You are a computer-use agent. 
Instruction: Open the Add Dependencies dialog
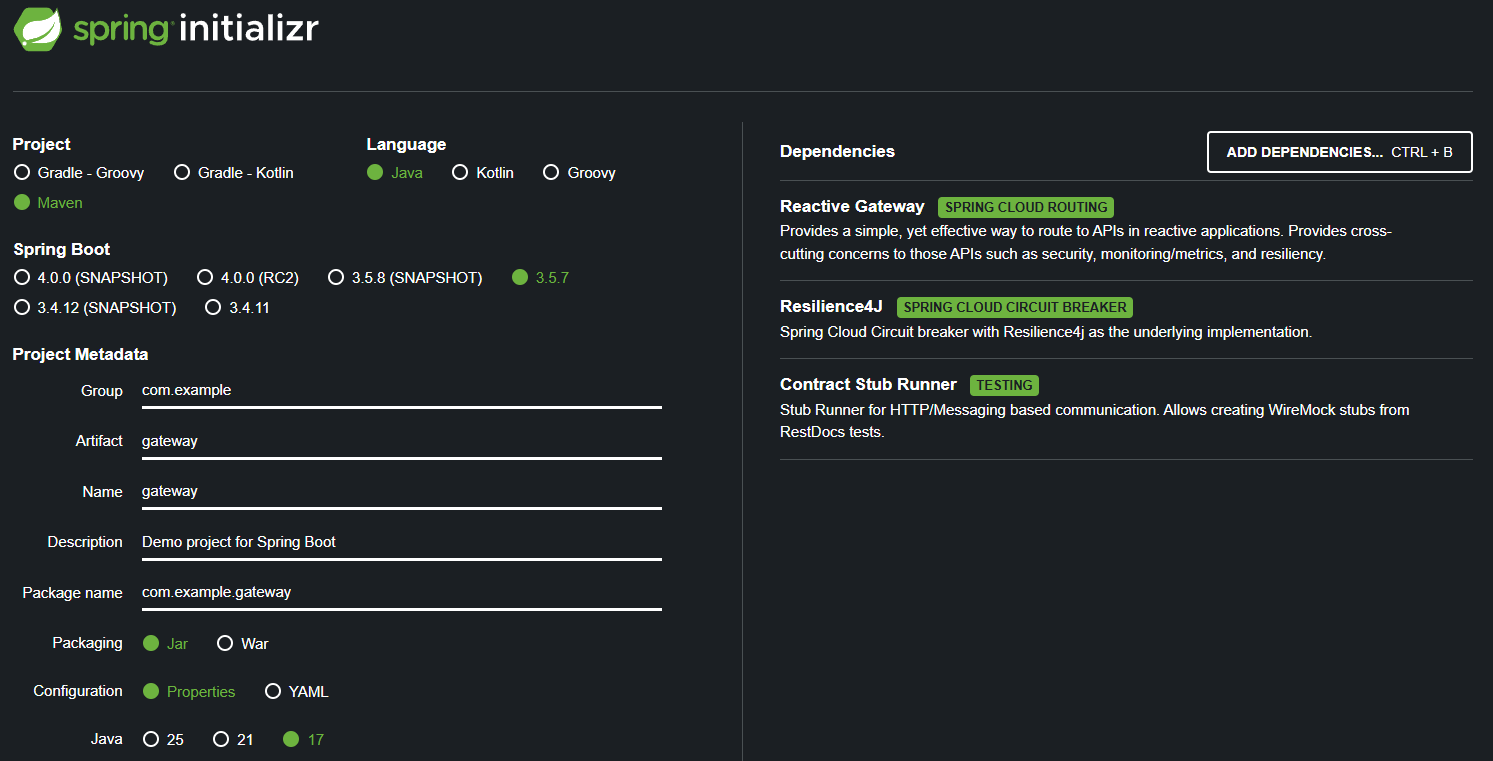(1340, 152)
